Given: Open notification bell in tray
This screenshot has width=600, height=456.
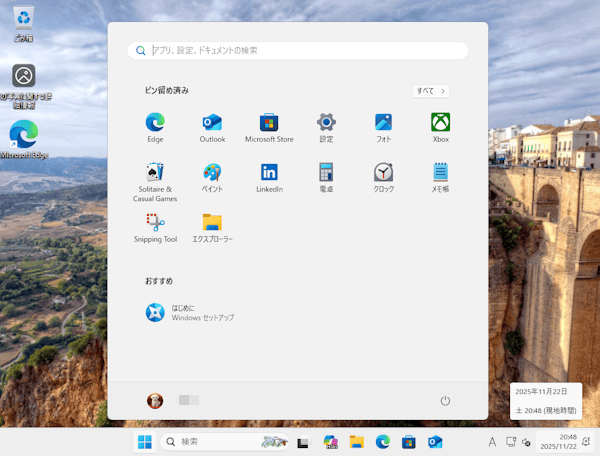Looking at the screenshot, I should point(585,442).
